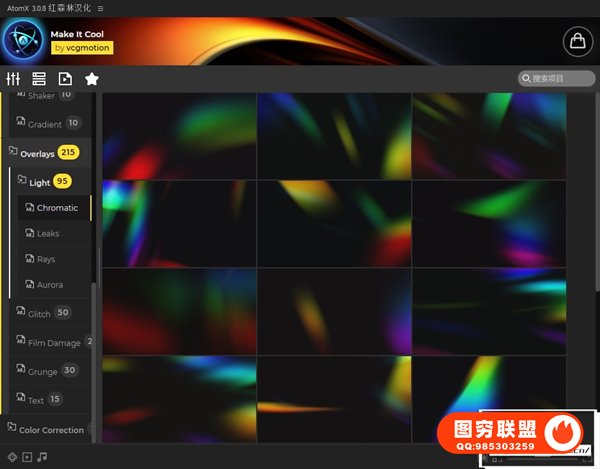This screenshot has width=600, height=469.
Task: Click the 'by vcgmotion' author badge
Action: coord(83,47)
